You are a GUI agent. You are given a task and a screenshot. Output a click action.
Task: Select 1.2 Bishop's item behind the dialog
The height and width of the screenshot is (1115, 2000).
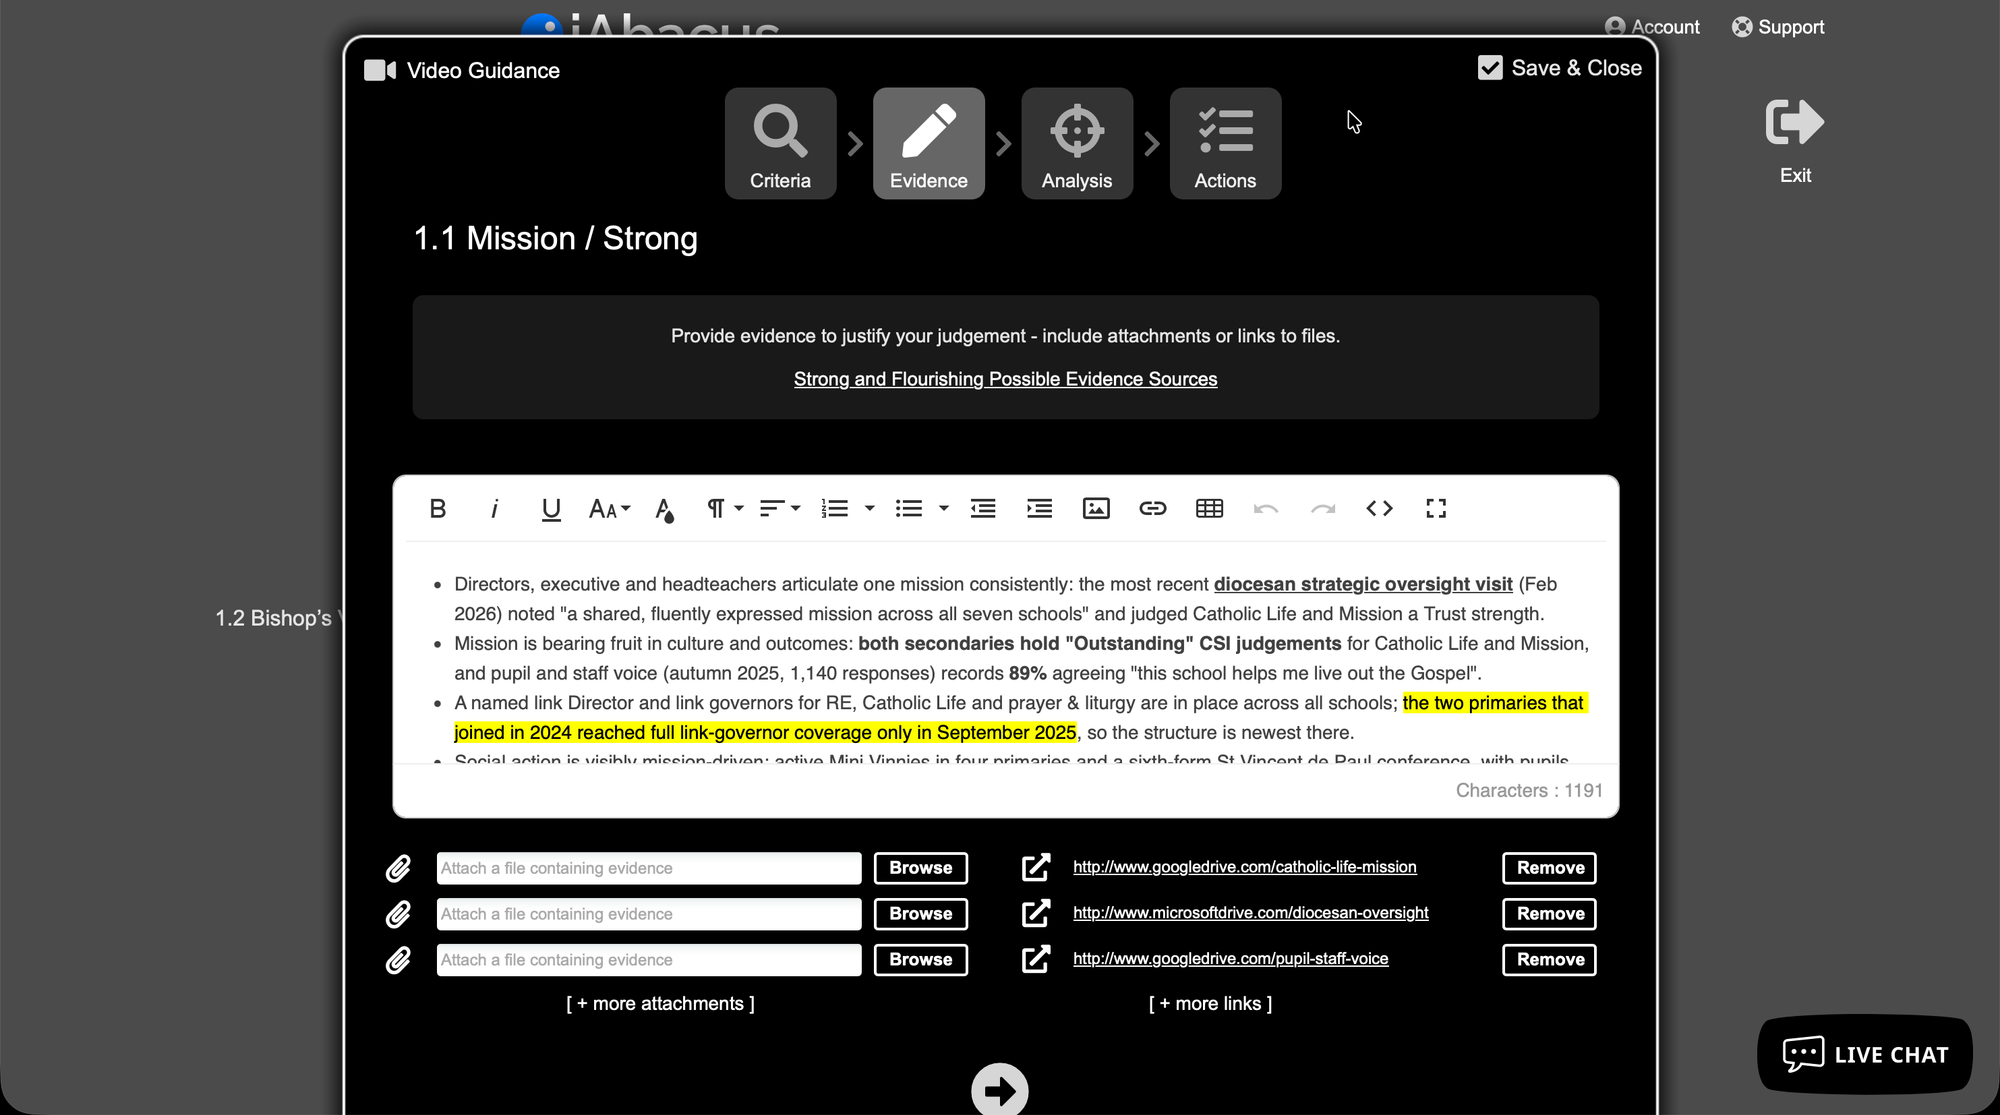pyautogui.click(x=278, y=618)
